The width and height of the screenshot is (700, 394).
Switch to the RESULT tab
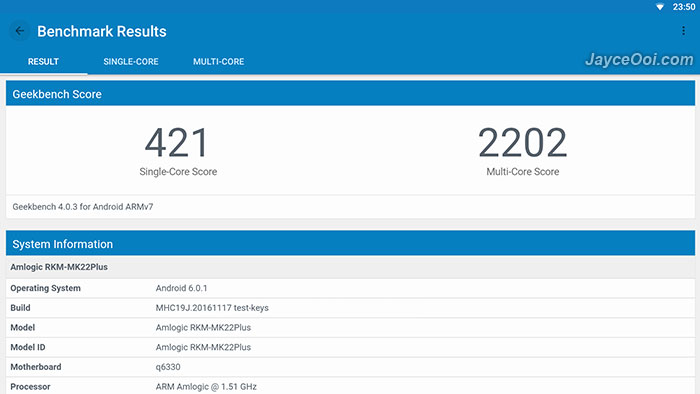click(x=43, y=62)
